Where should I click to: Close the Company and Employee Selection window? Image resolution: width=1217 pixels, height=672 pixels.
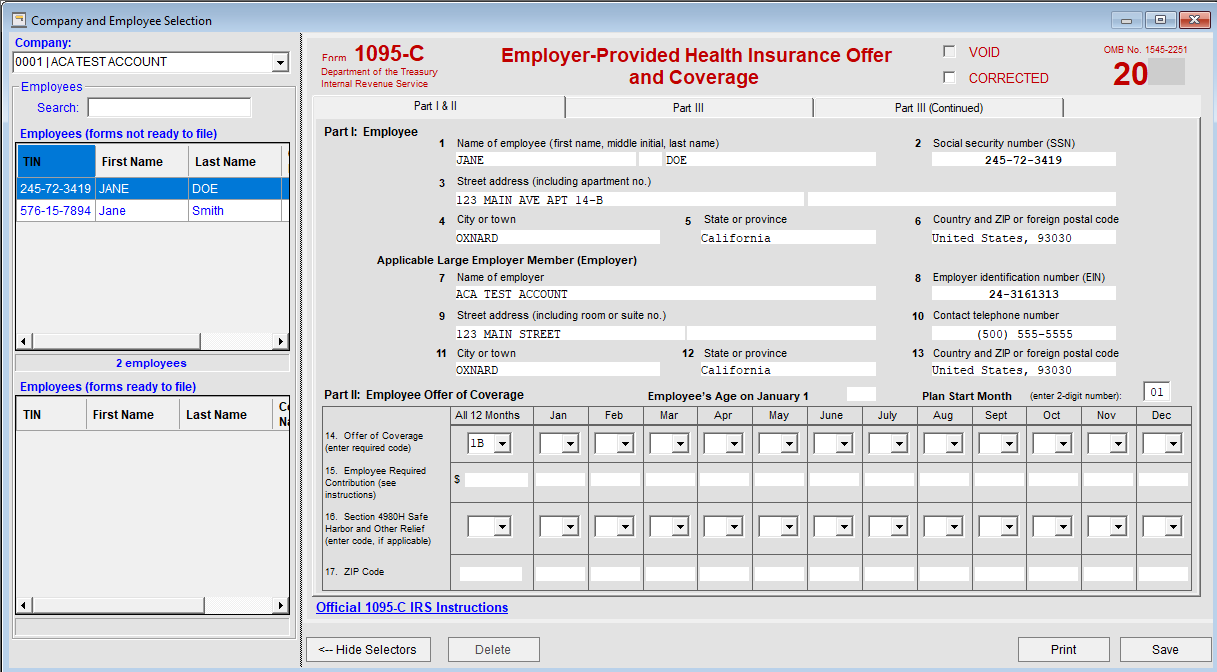[x=1194, y=20]
